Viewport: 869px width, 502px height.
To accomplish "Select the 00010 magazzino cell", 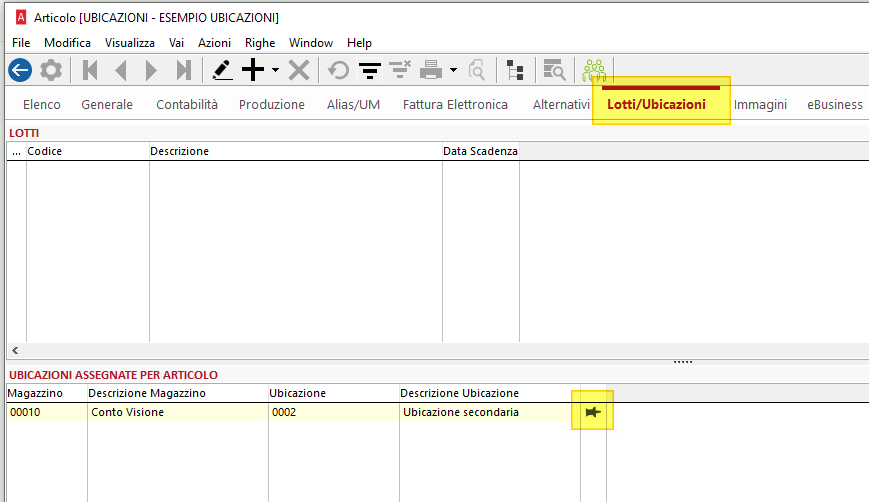I will click(x=47, y=412).
